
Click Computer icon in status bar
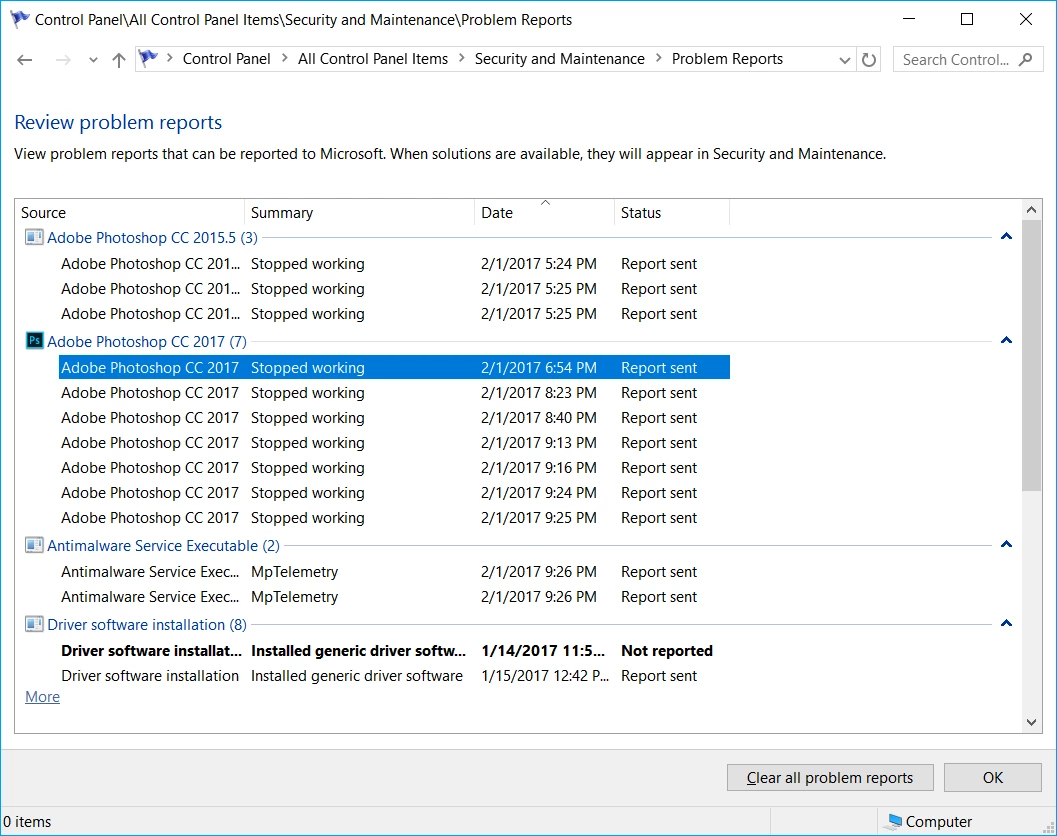coord(895,820)
